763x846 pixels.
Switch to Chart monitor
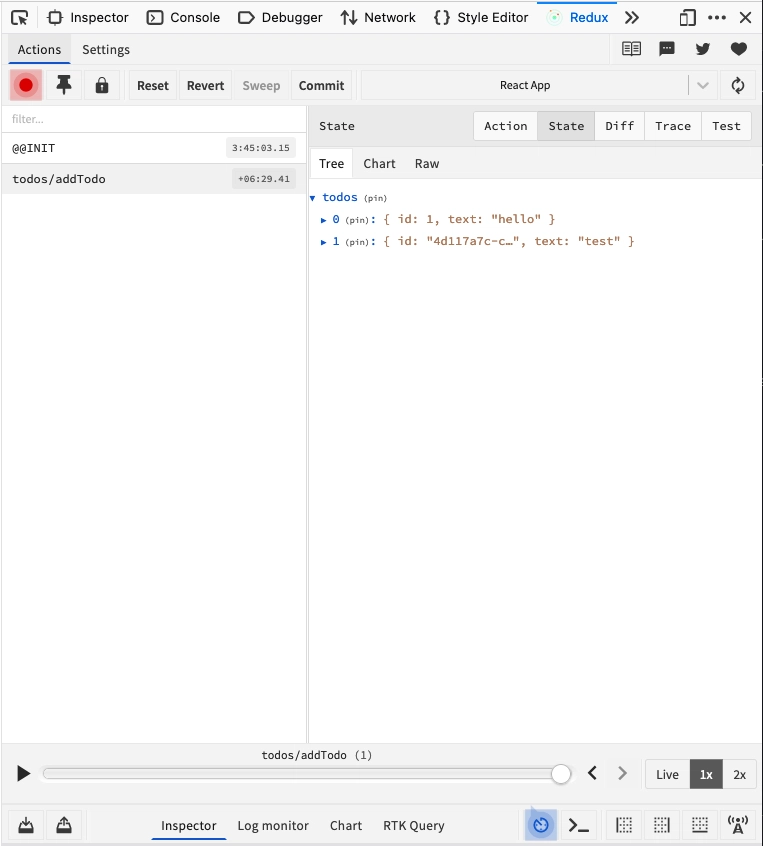point(346,825)
